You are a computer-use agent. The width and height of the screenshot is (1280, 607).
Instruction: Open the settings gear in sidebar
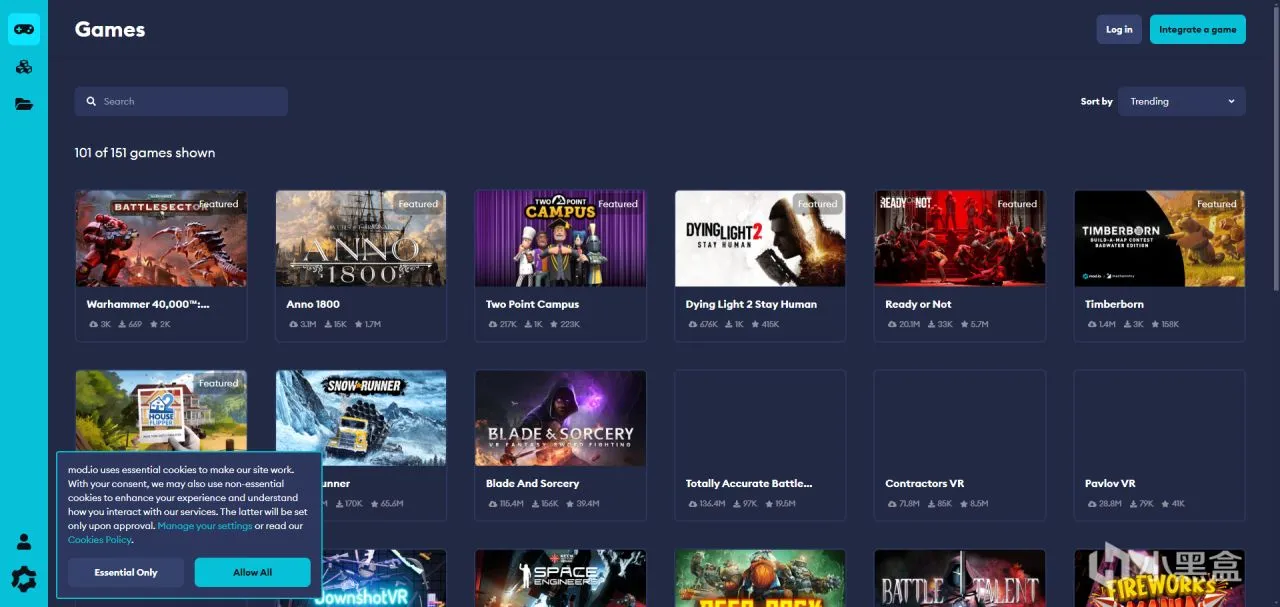click(24, 578)
